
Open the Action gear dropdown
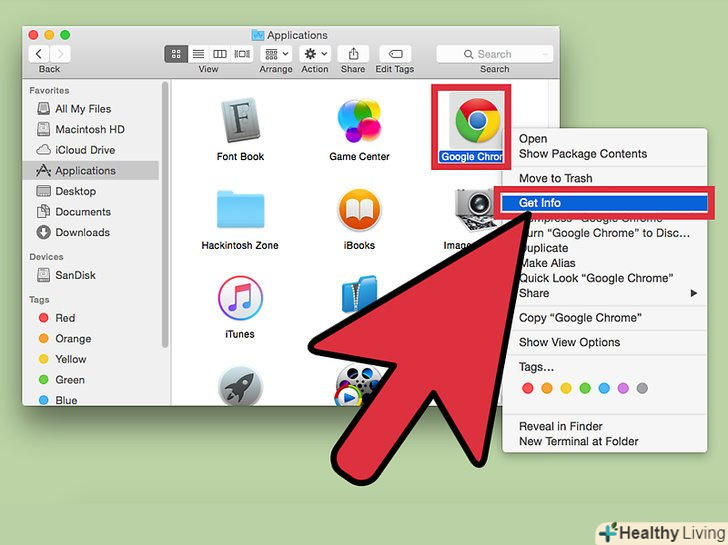pyautogui.click(x=315, y=54)
